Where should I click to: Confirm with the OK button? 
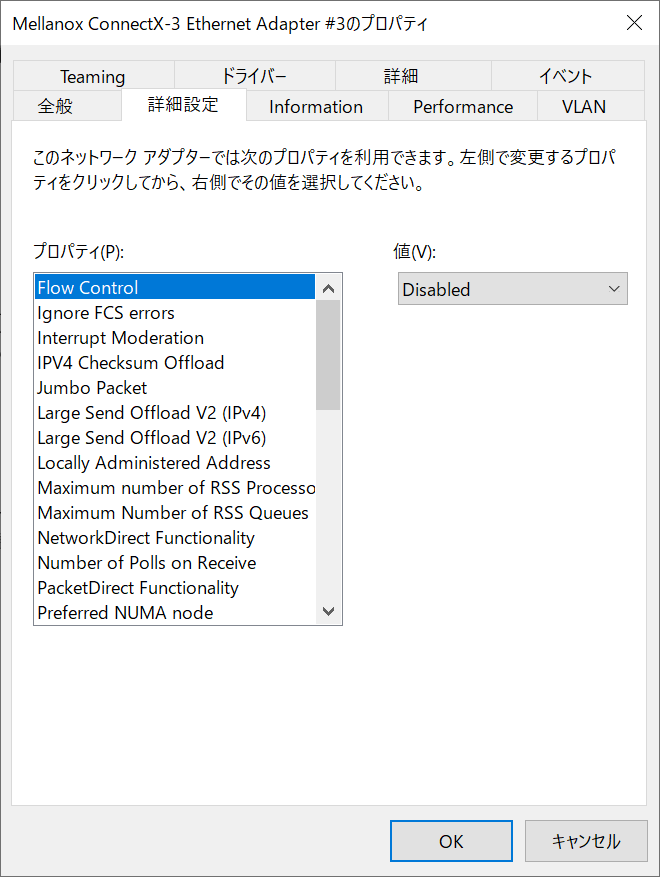pos(451,841)
